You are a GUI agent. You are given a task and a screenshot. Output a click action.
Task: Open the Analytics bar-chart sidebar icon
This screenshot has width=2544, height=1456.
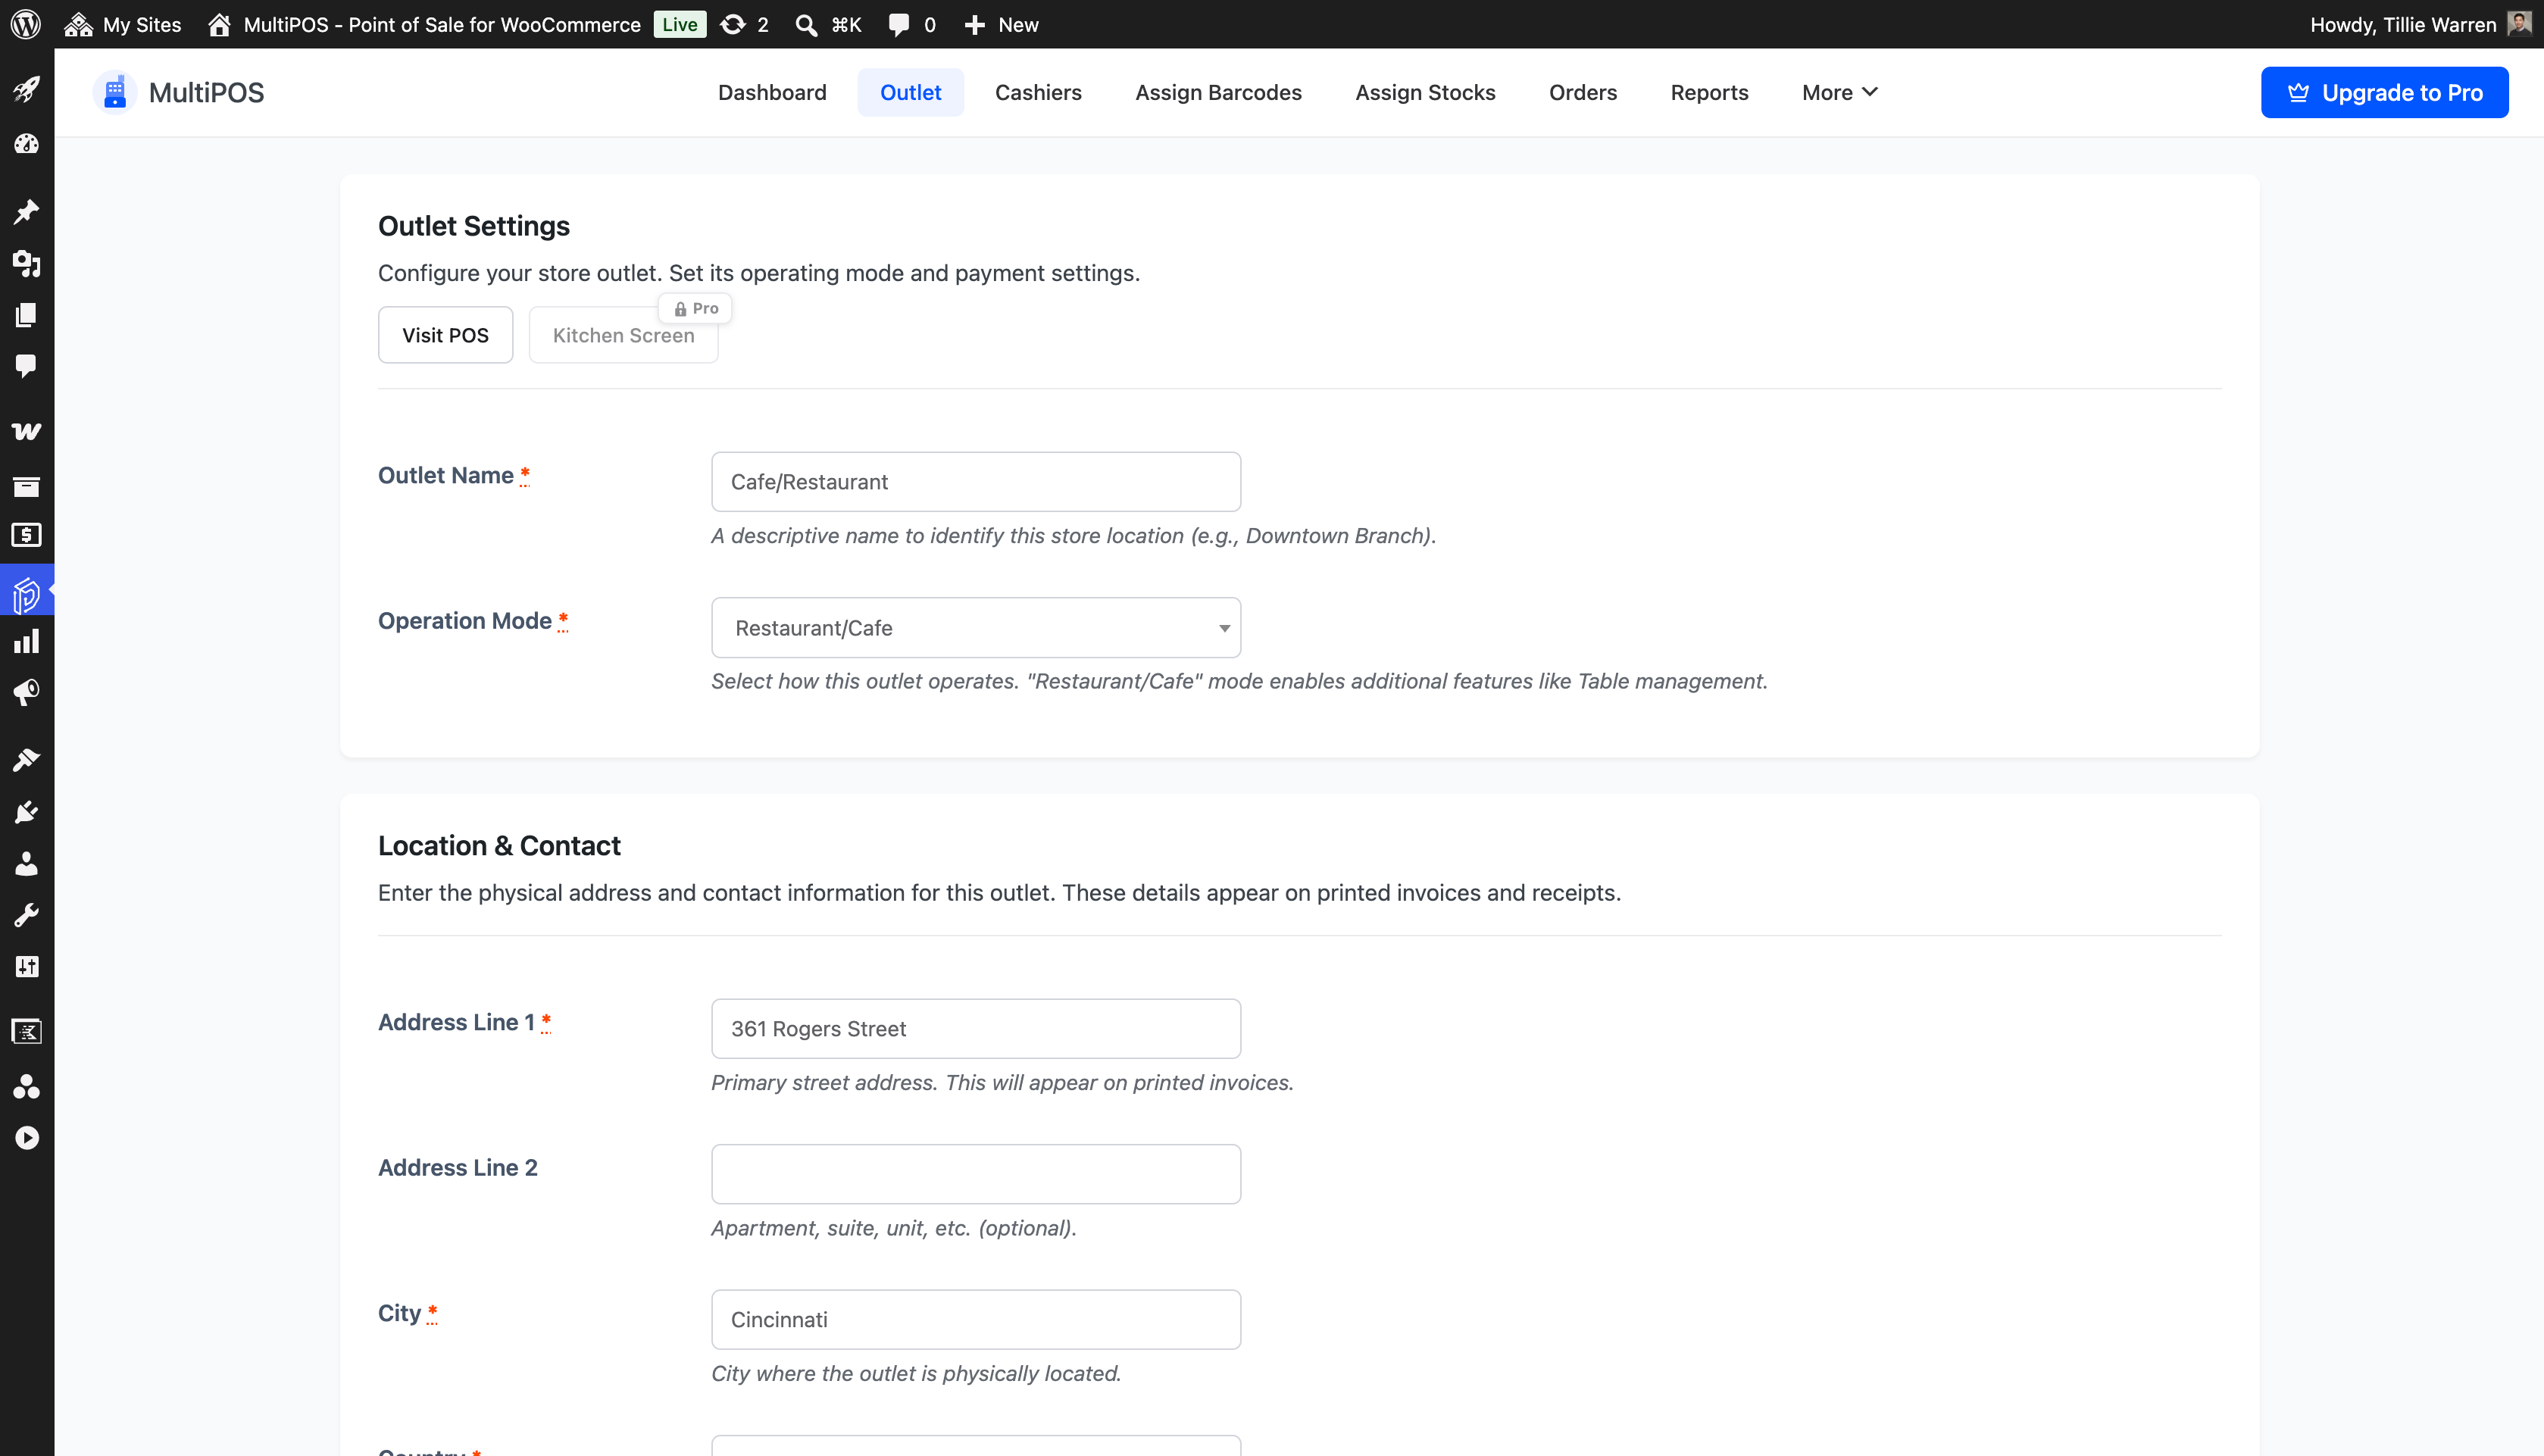[26, 641]
